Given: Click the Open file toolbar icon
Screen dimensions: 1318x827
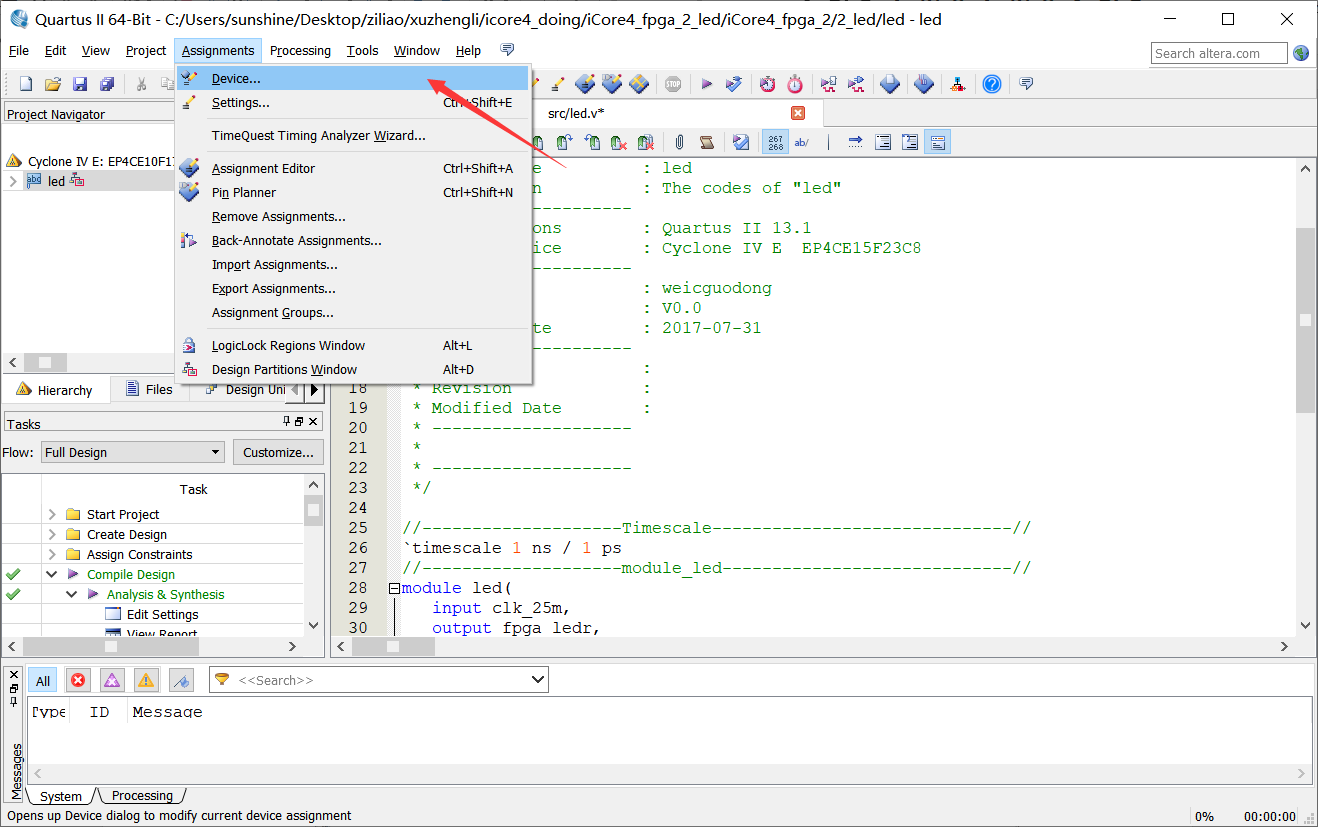Looking at the screenshot, I should pos(53,84).
